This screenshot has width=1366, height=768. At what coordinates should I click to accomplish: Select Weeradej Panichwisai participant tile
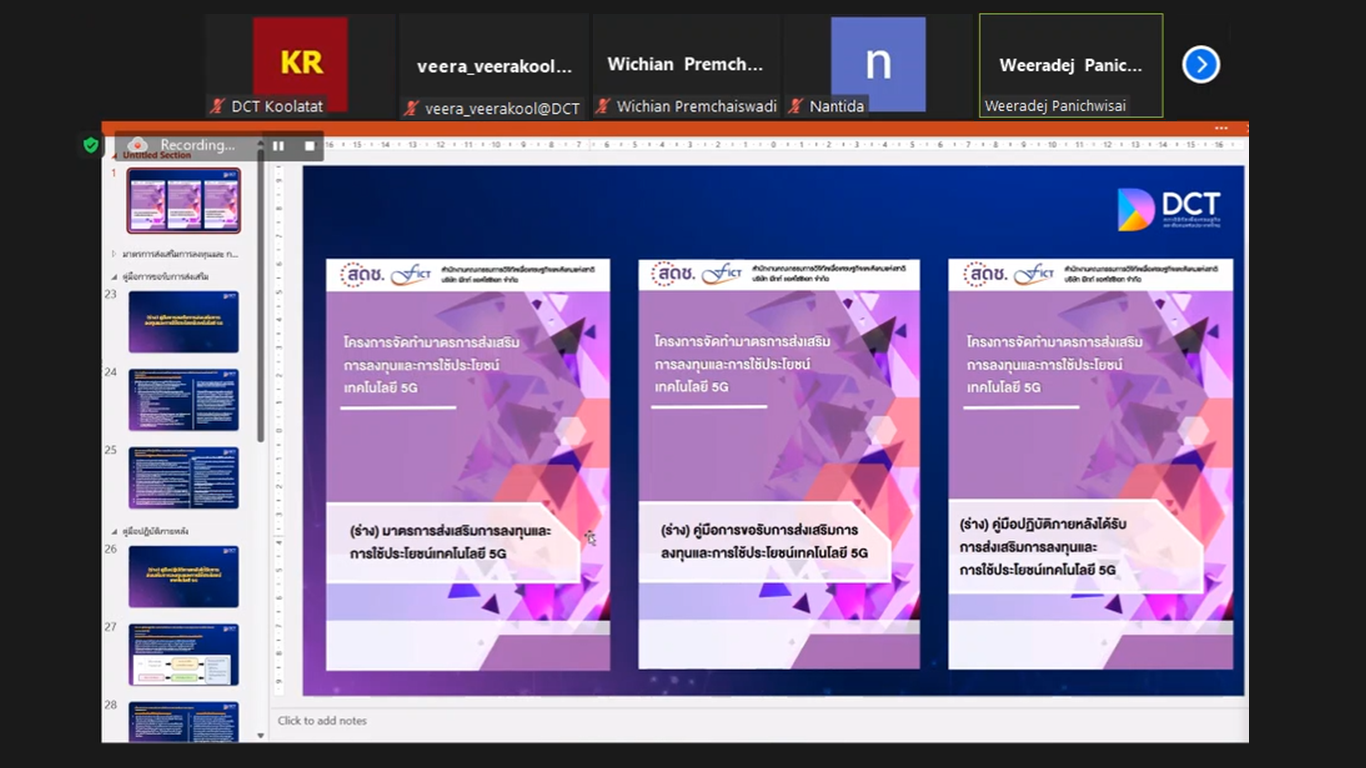point(1071,66)
